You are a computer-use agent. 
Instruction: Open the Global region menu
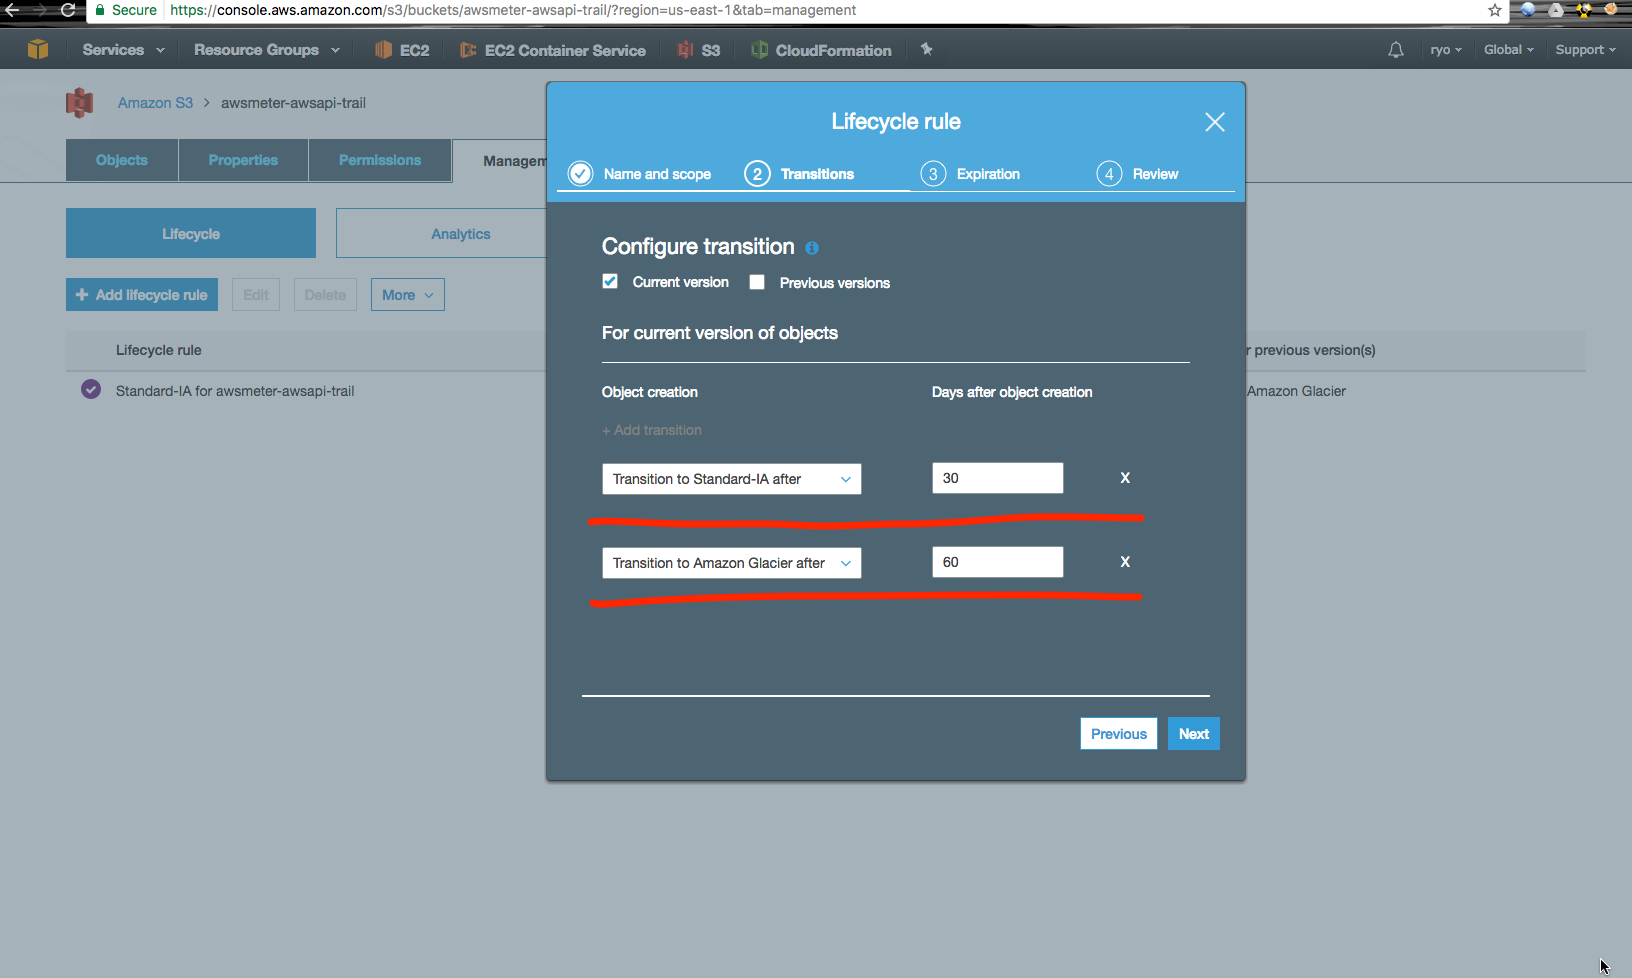pos(1508,50)
